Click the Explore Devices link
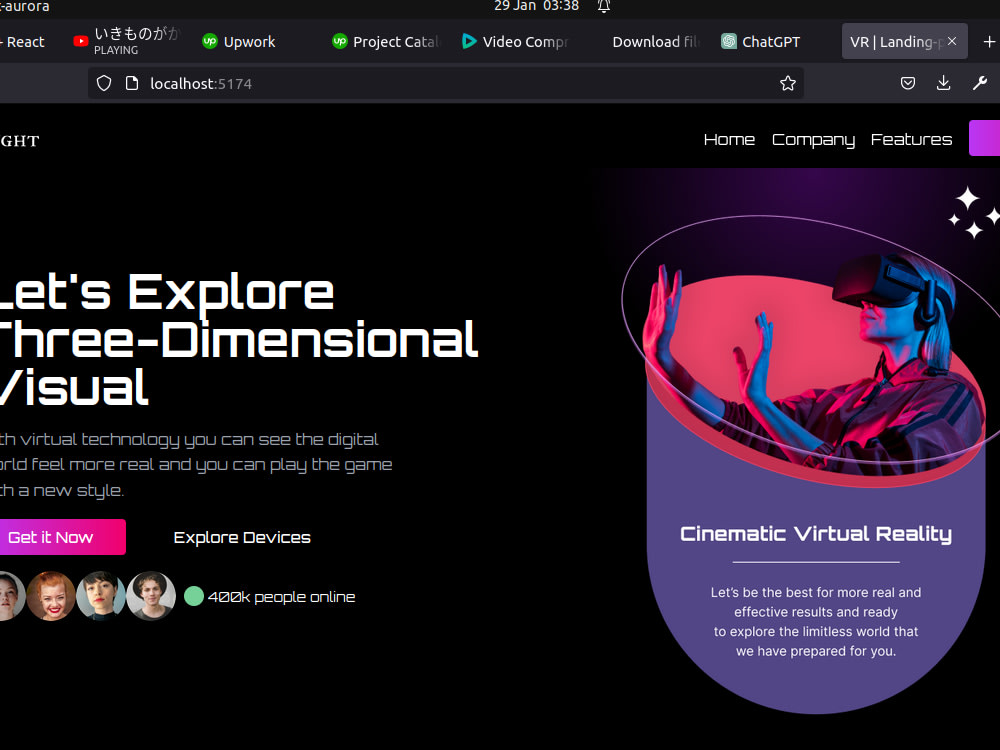The height and width of the screenshot is (750, 1000). (242, 538)
